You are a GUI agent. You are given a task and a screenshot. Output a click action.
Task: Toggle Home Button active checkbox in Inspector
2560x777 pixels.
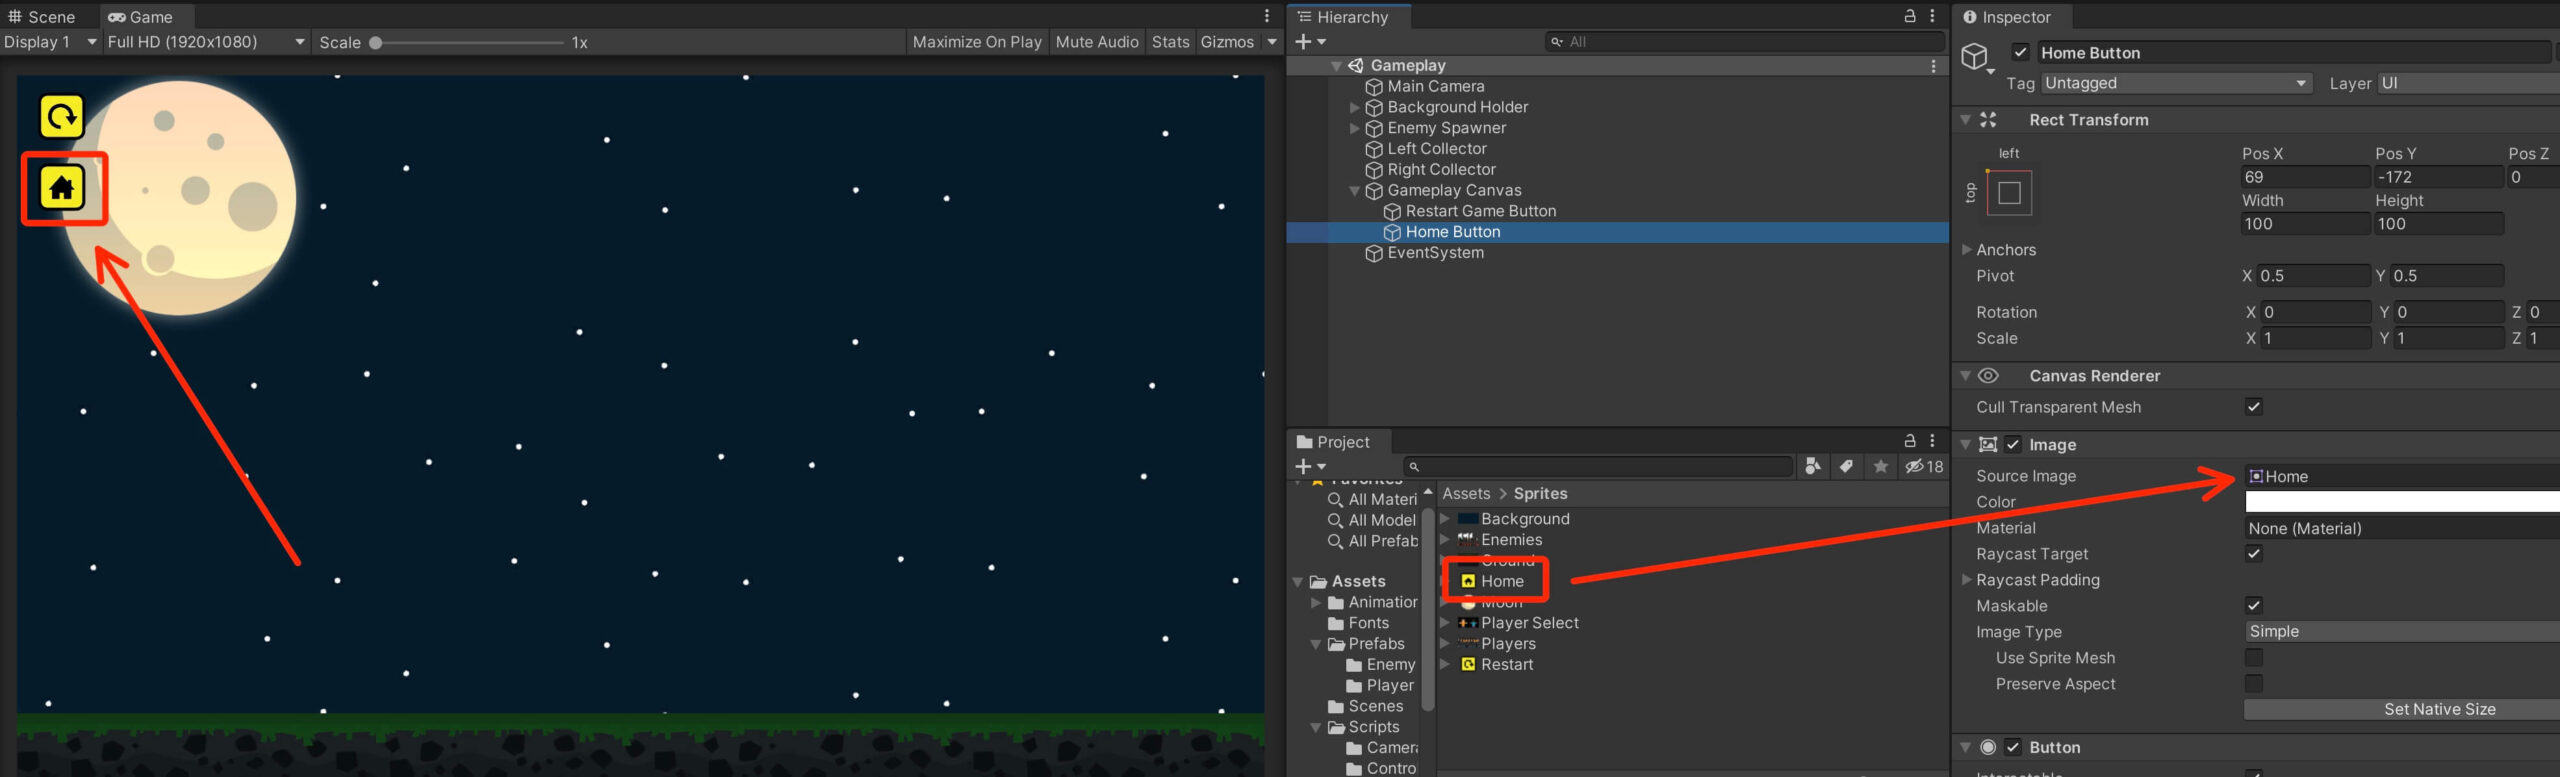(2020, 53)
